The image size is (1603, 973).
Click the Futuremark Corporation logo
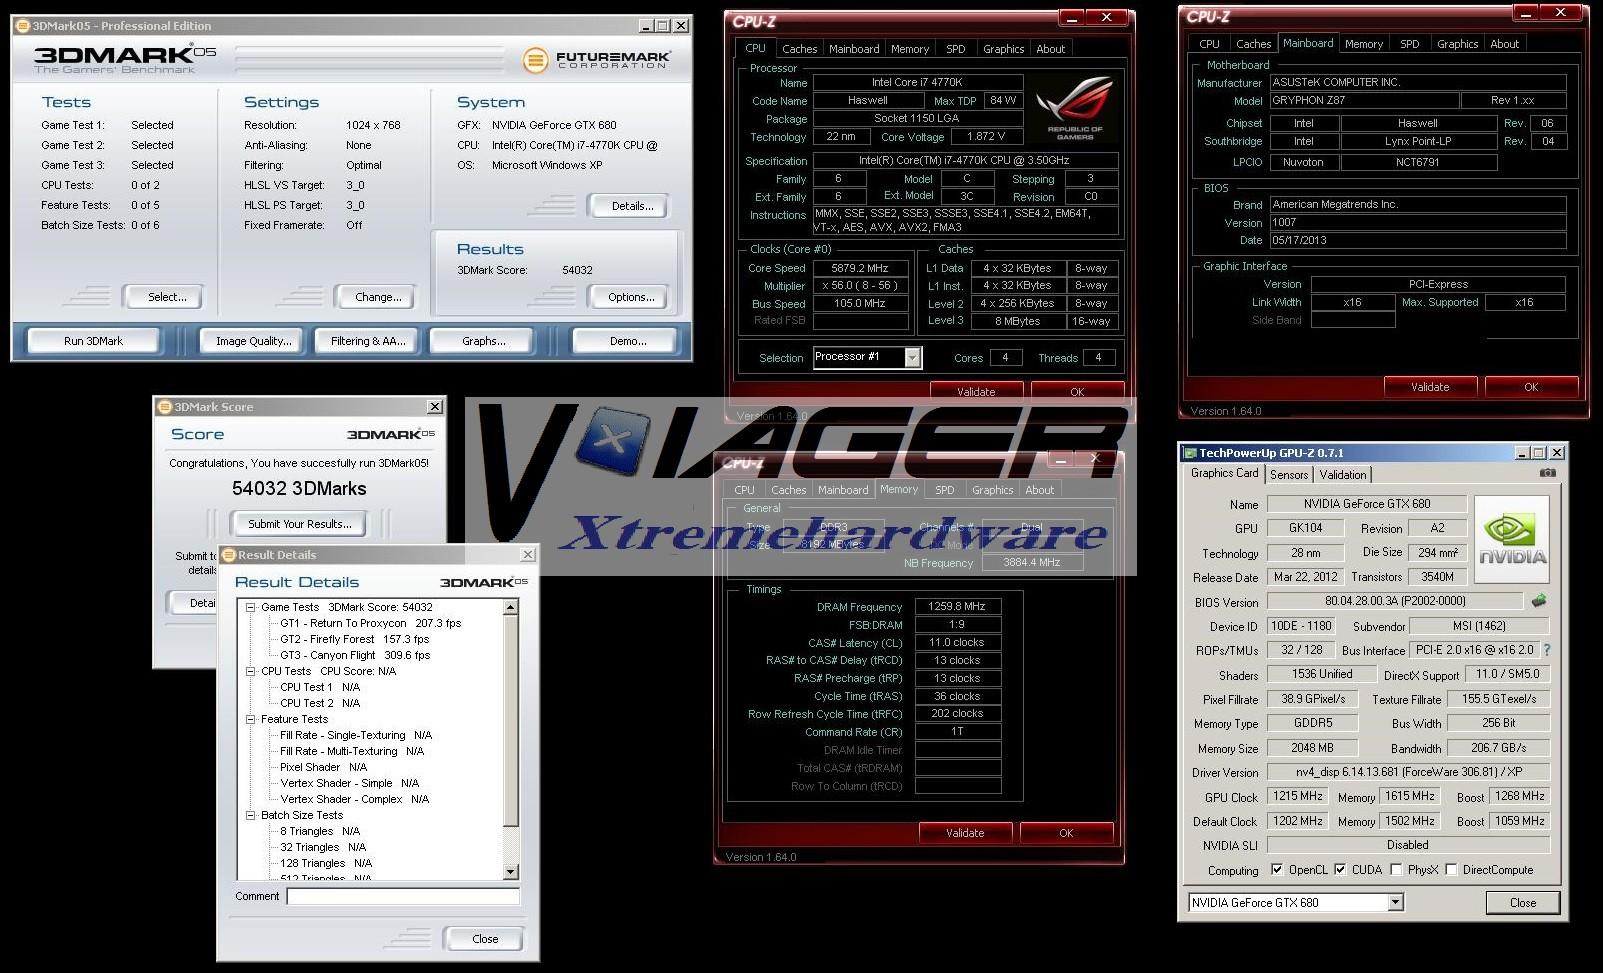pyautogui.click(x=597, y=60)
